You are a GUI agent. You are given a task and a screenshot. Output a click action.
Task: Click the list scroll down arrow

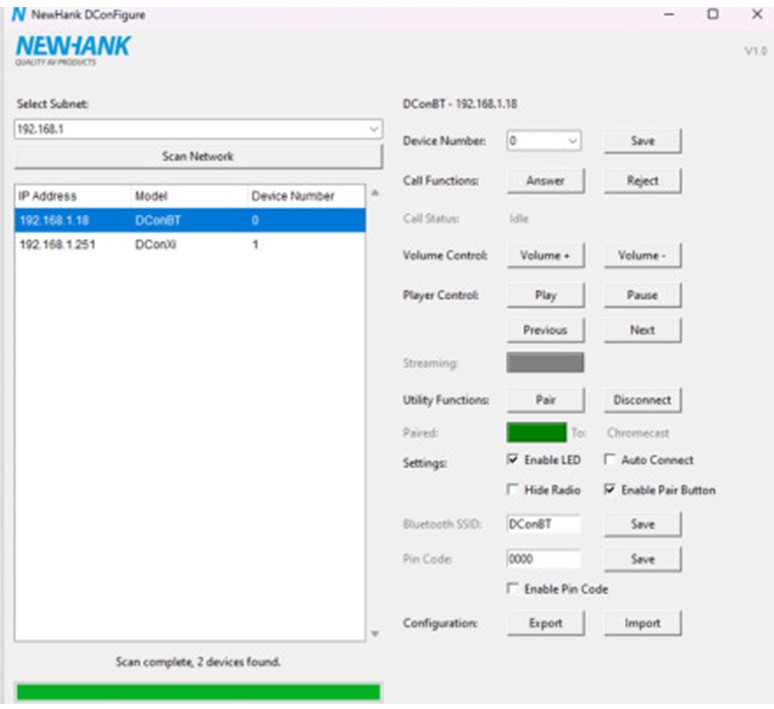tap(375, 634)
